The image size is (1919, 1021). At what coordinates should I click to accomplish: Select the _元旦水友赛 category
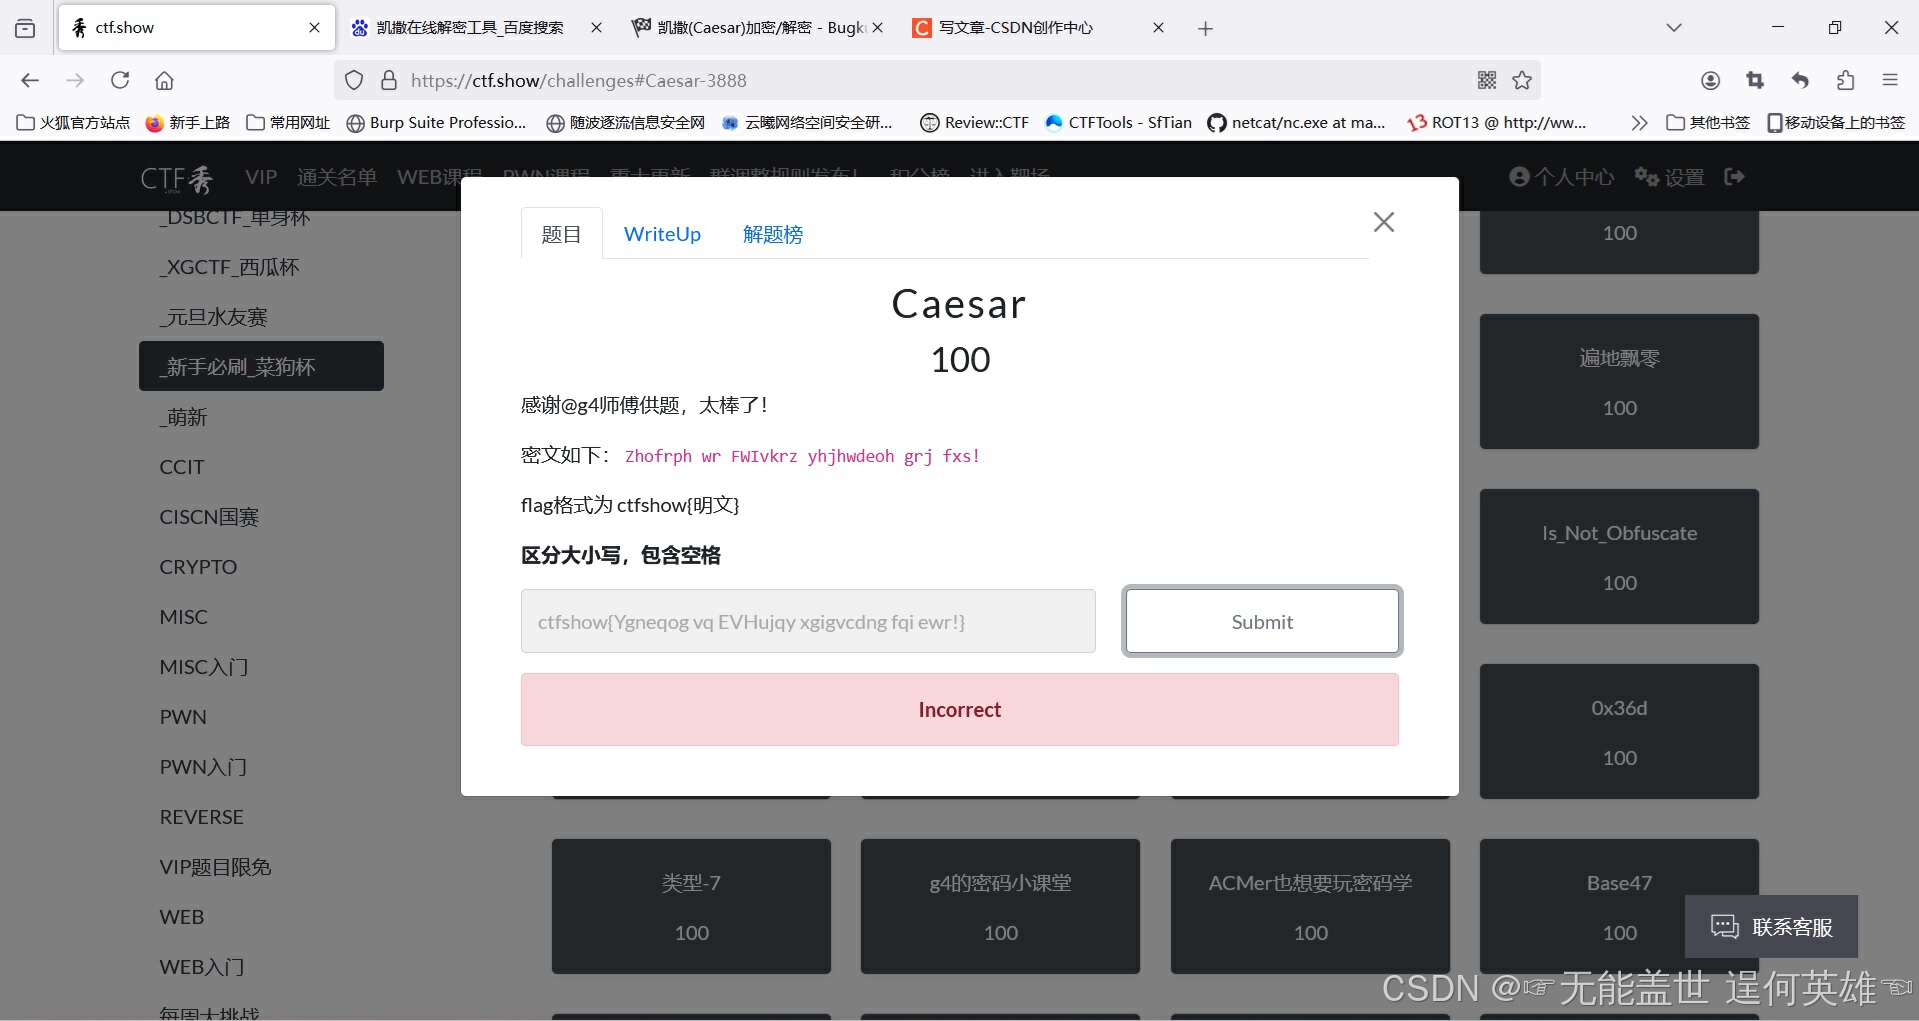coord(213,316)
